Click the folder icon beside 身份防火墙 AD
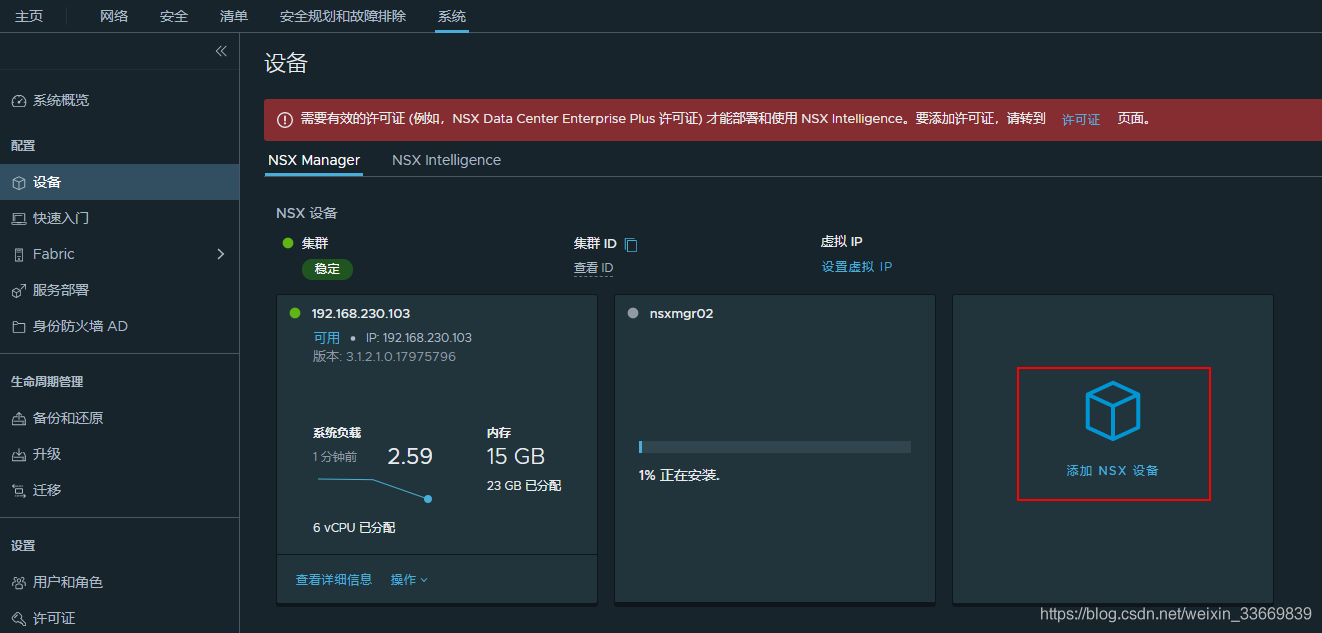 coord(18,327)
